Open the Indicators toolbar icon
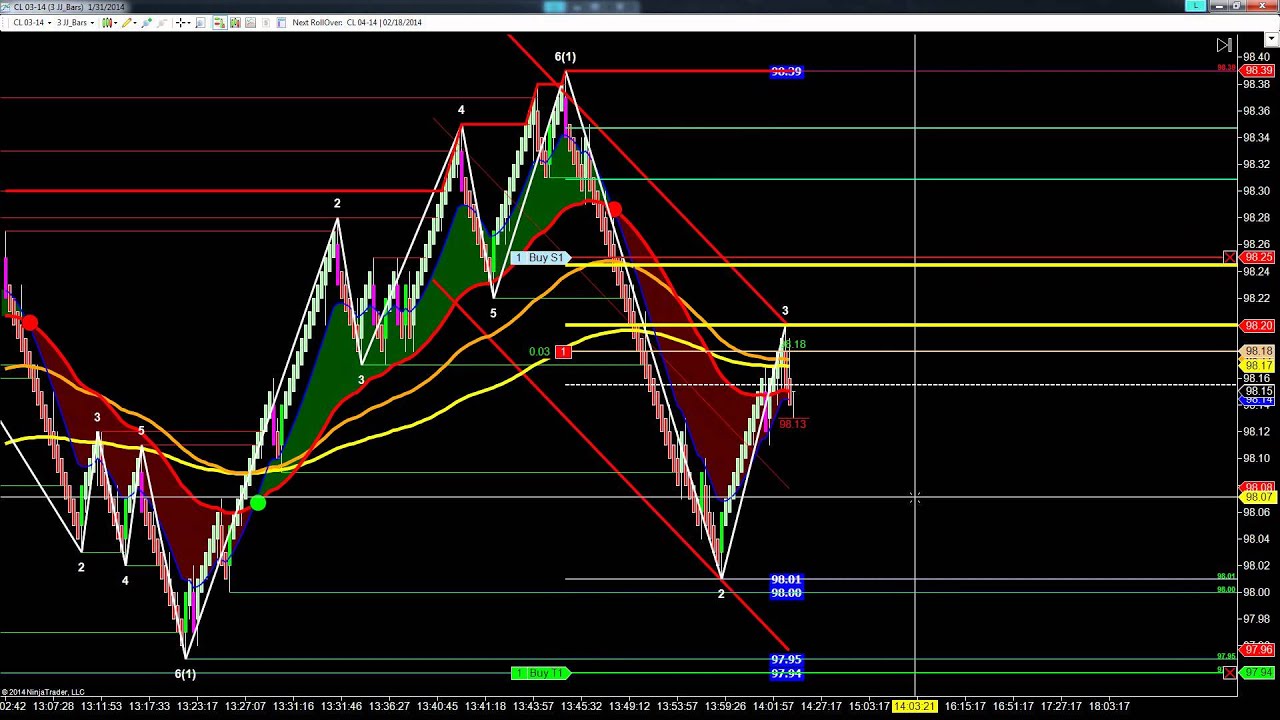The height and width of the screenshot is (720, 1280). point(235,22)
